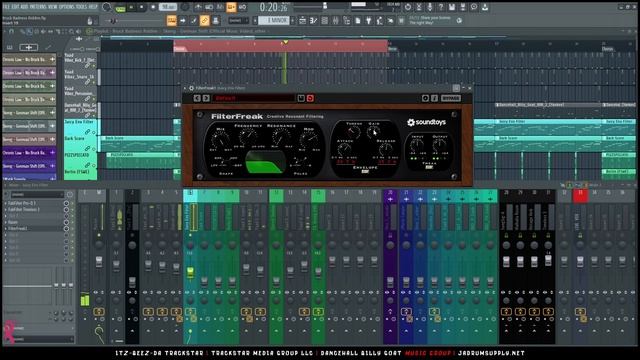Toggle the orange highlighted blend recording icon
The image size is (640, 360).
[x=231, y=7]
